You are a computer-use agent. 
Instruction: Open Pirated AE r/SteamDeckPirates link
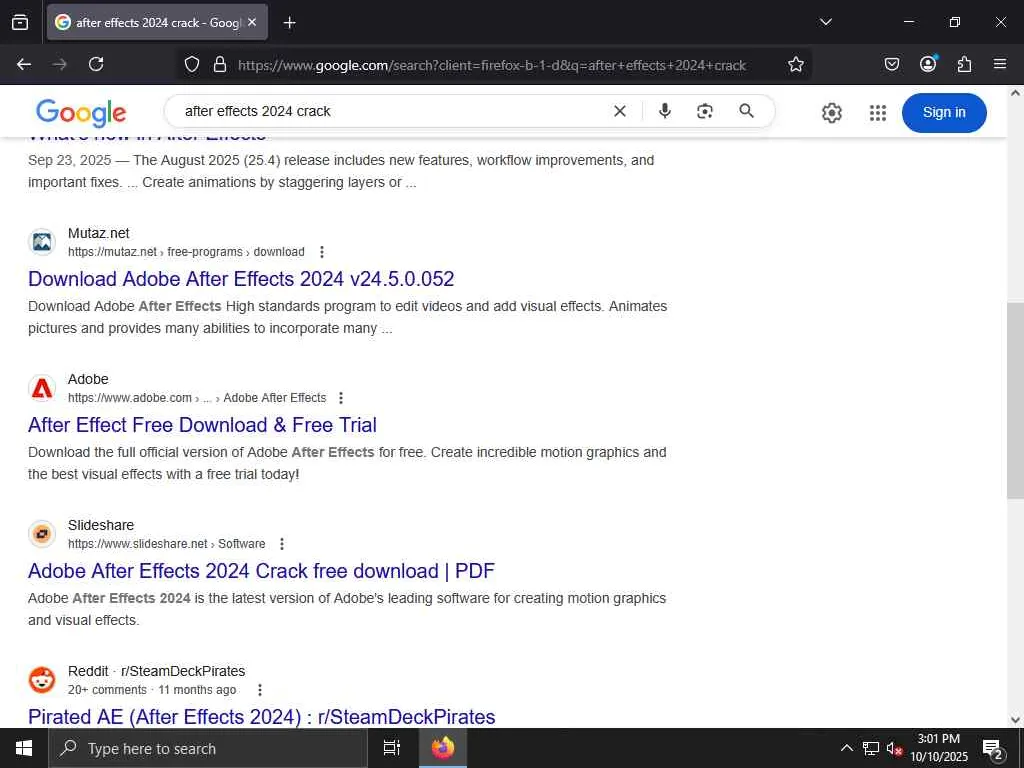tap(262, 717)
